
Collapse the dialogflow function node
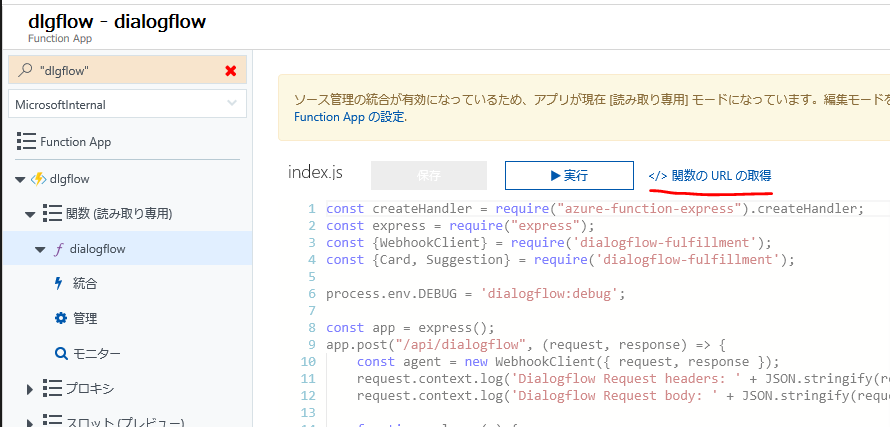click(40, 249)
